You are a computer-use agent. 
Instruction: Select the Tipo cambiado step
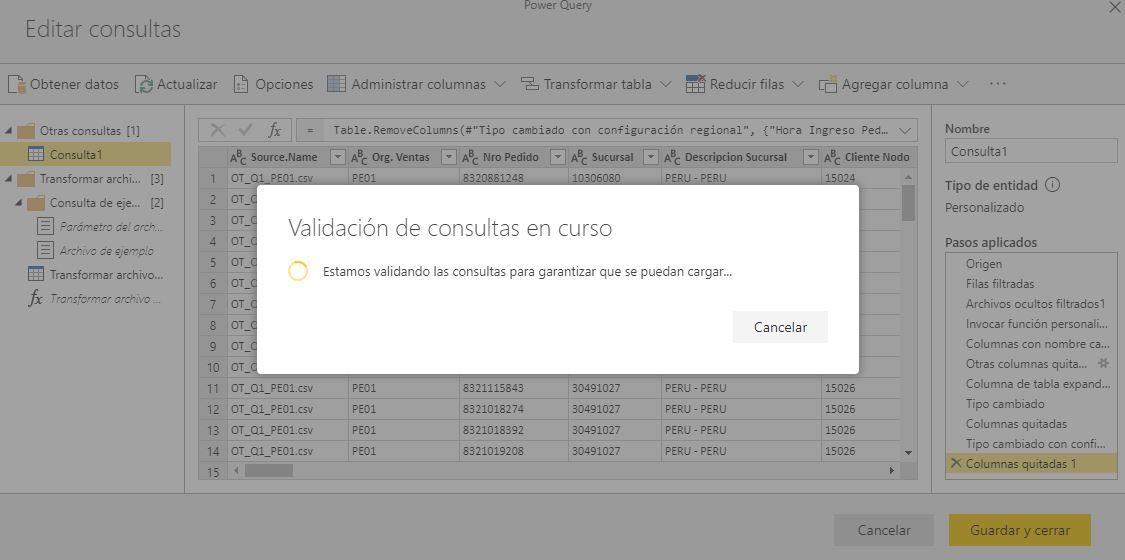[1031, 404]
